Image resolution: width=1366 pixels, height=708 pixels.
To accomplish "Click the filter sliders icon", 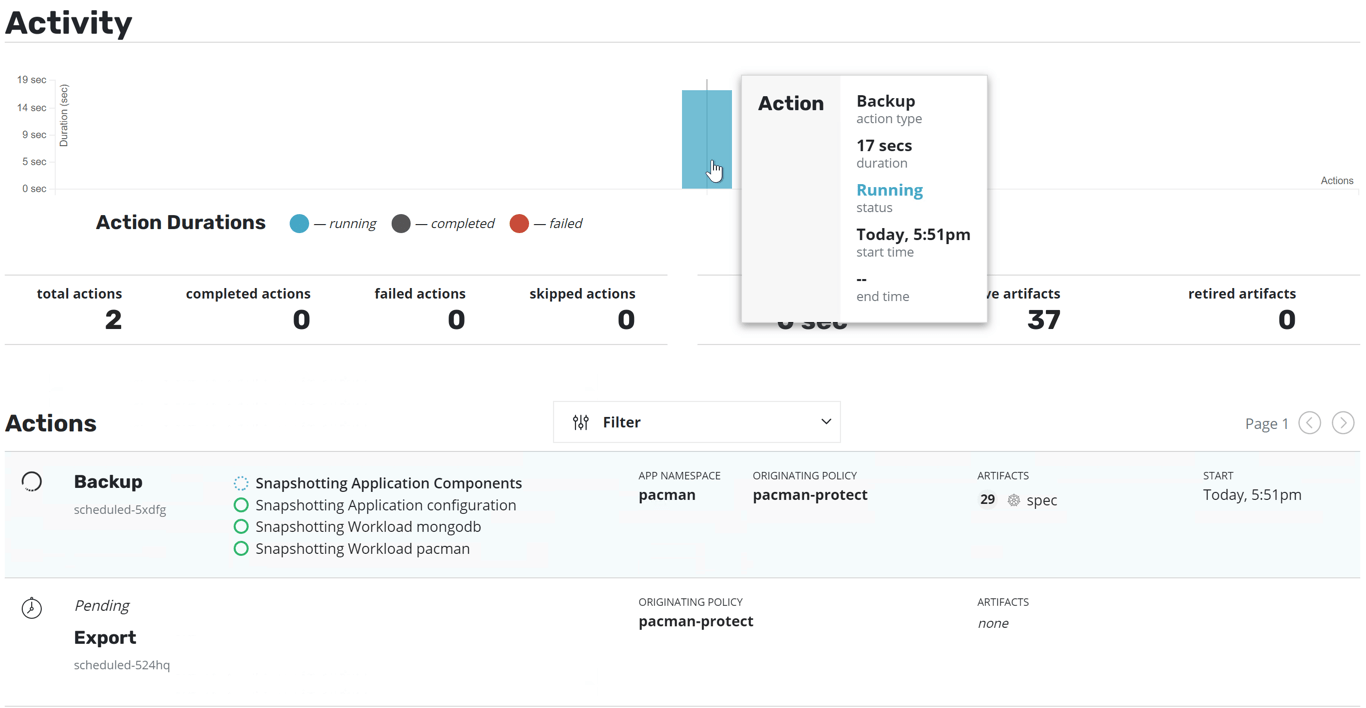I will [x=581, y=423].
